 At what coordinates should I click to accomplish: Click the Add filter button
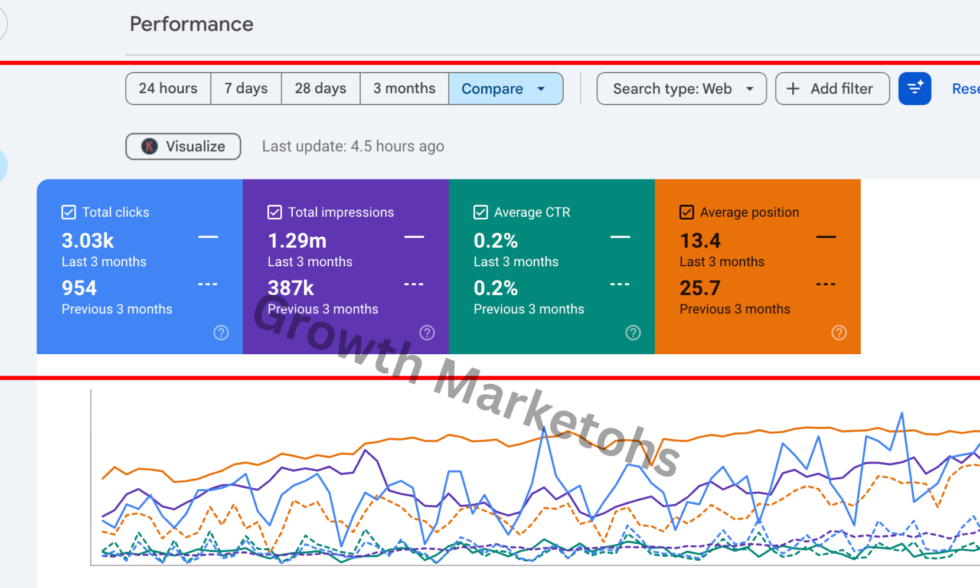[x=832, y=89]
